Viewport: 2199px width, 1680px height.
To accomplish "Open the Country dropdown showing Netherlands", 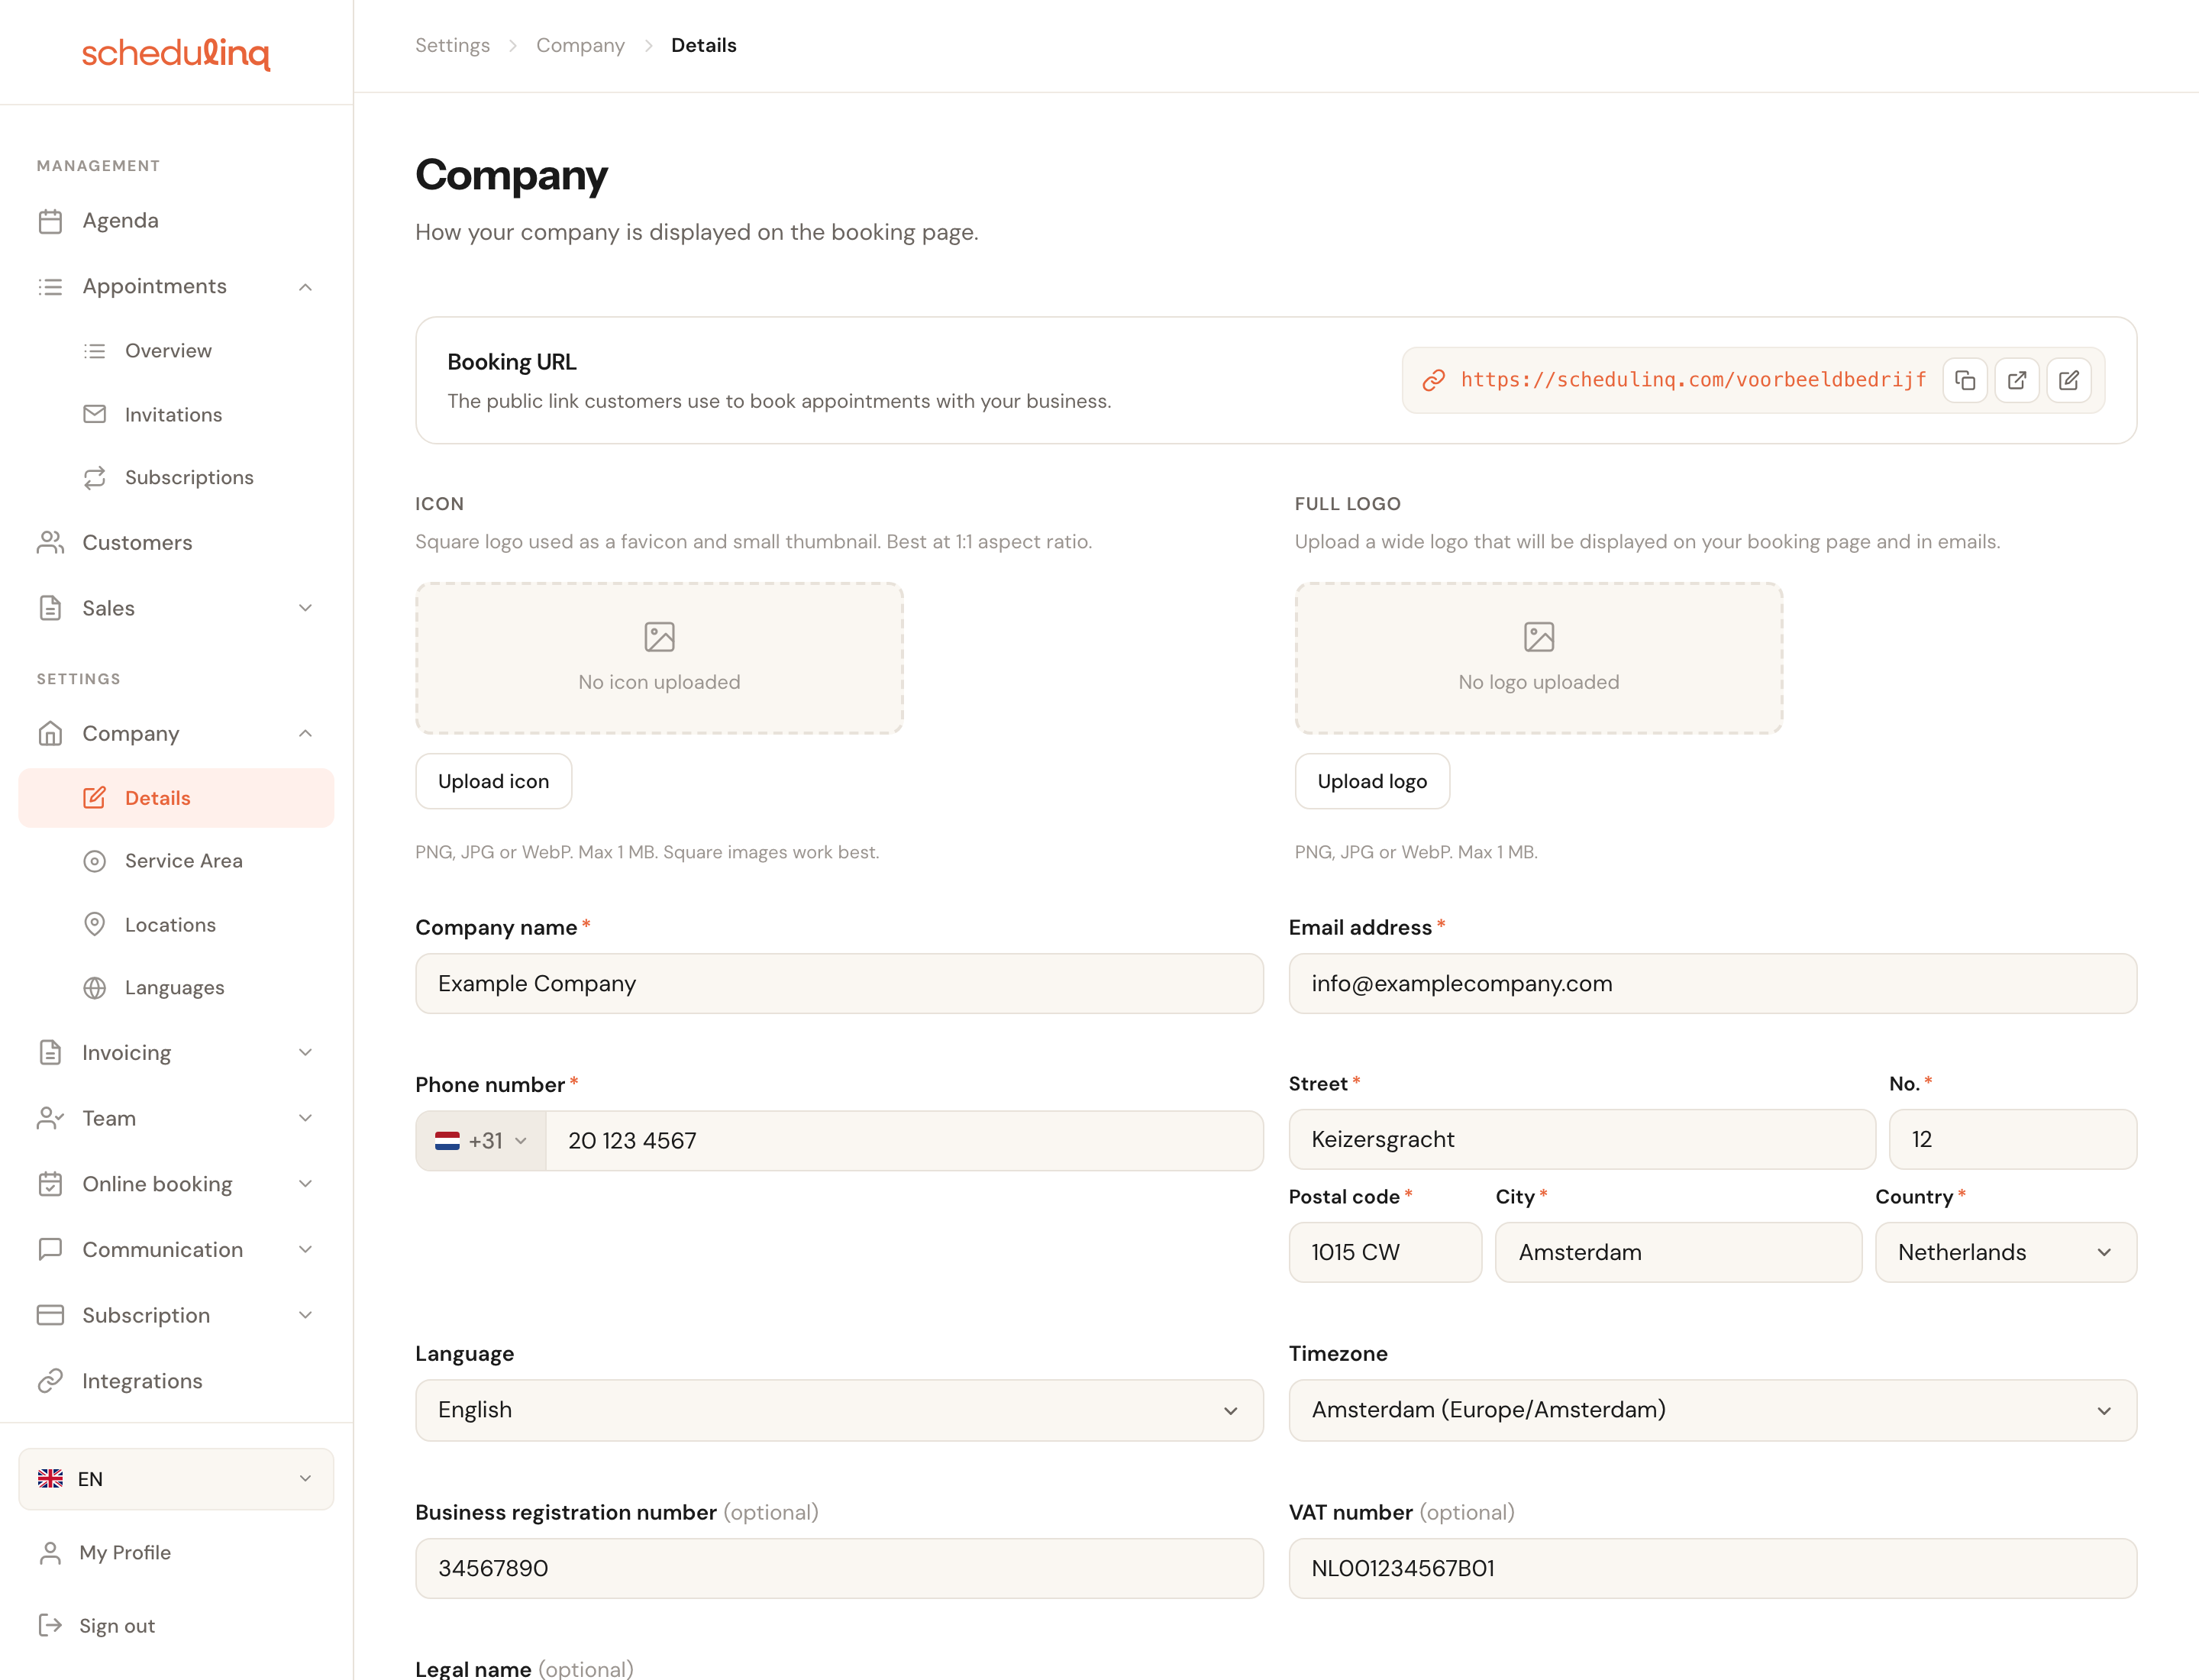I will click(2005, 1252).
